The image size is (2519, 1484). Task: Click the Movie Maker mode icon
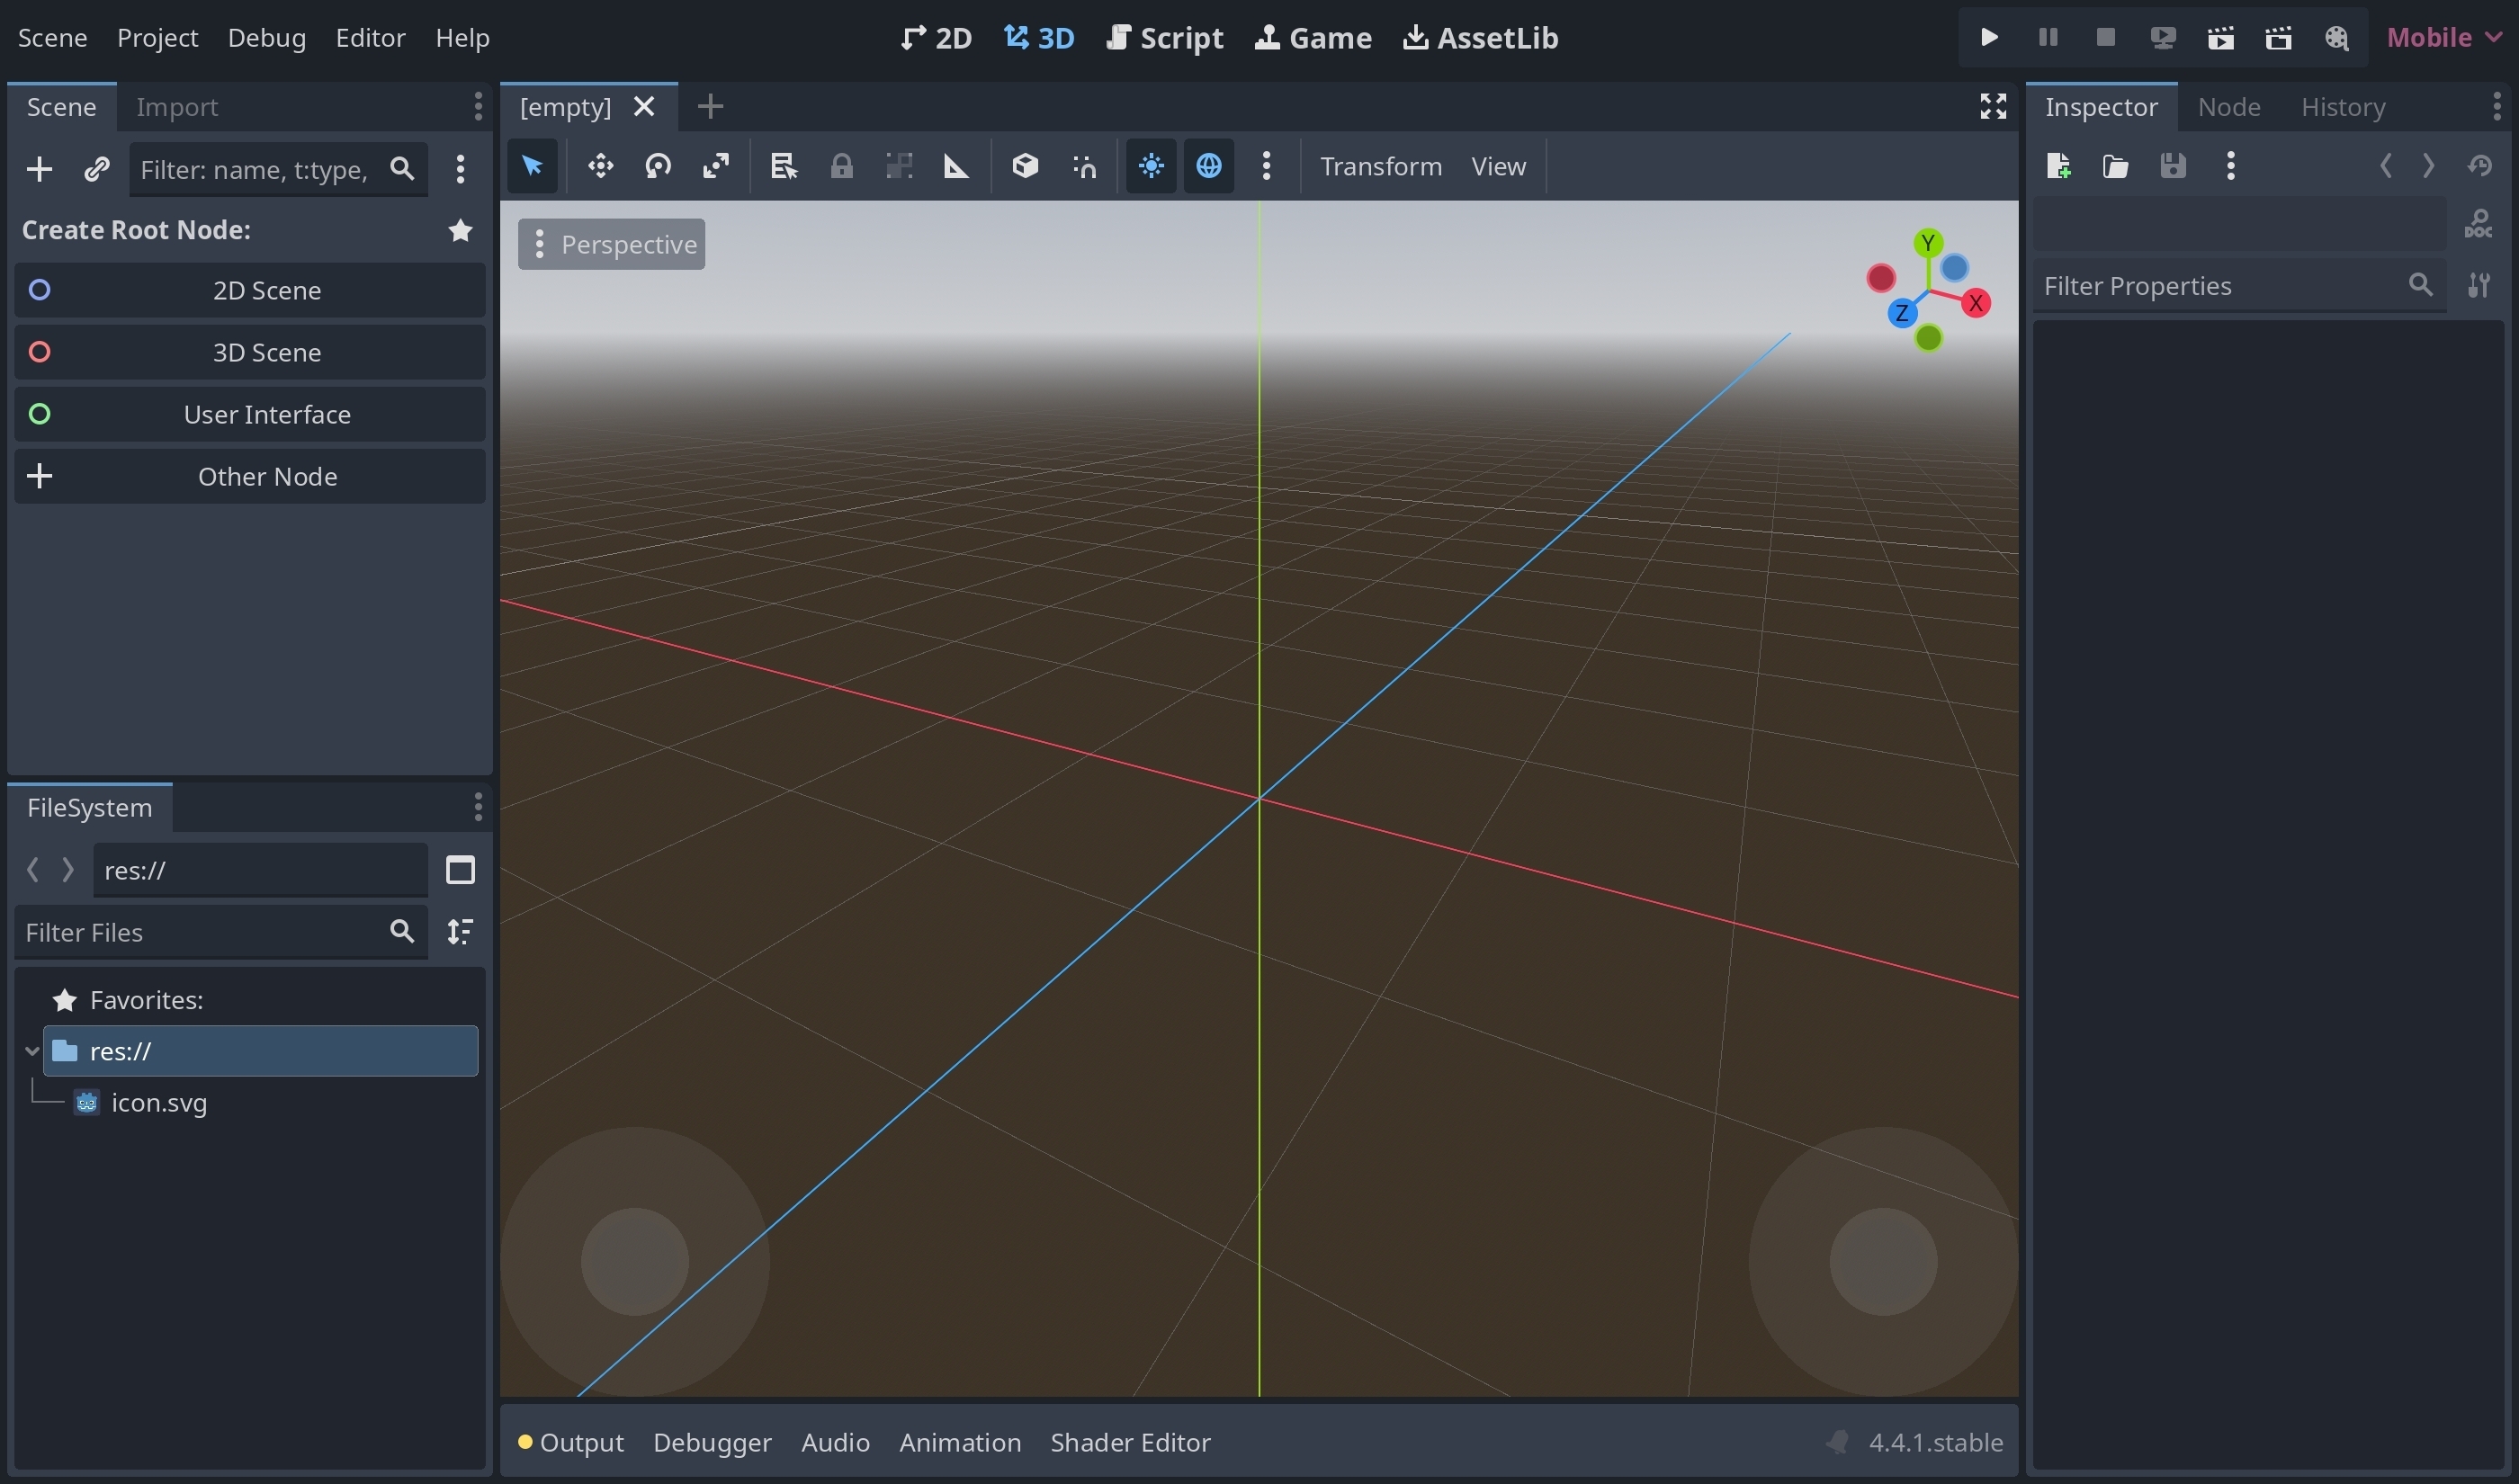click(x=2337, y=38)
